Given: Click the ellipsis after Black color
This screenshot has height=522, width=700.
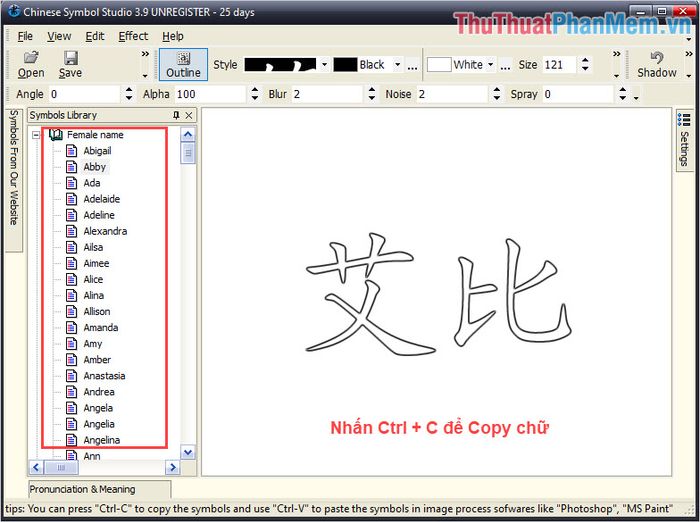Looking at the screenshot, I should tap(412, 66).
